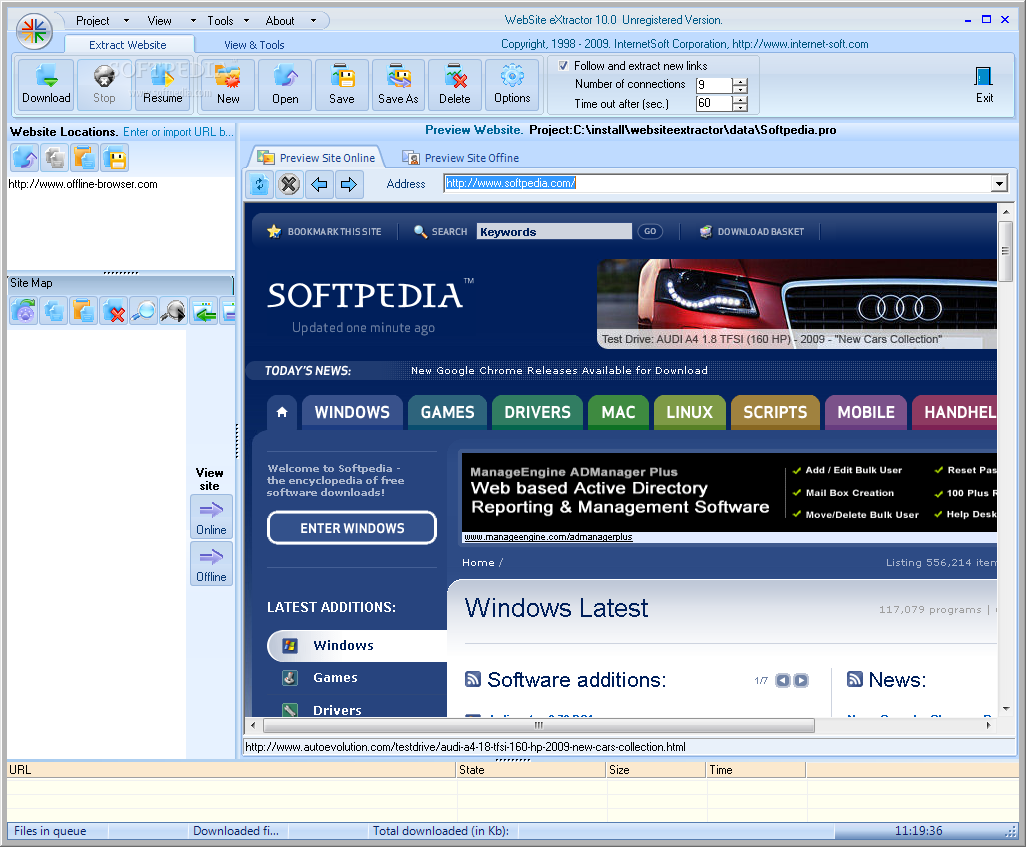Open the Options gear
Image resolution: width=1026 pixels, height=847 pixels.
tap(512, 84)
